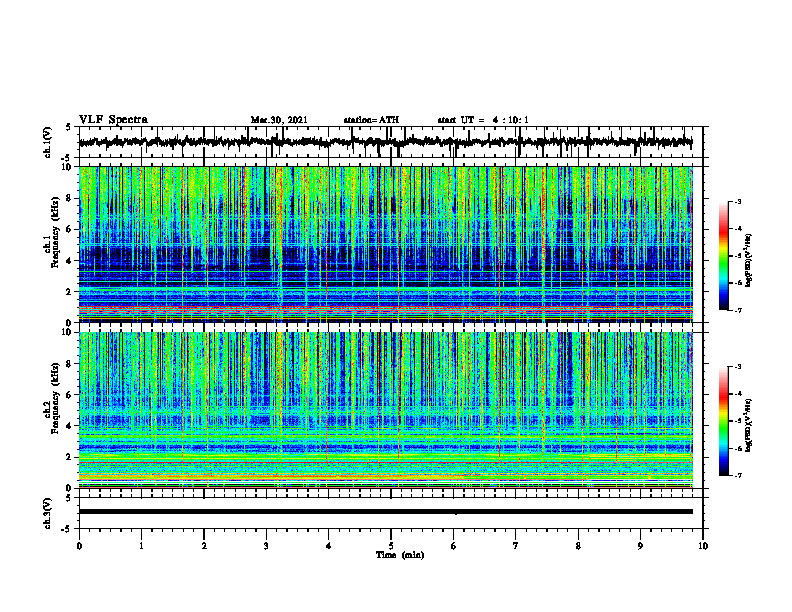The height and width of the screenshot is (612, 792).
Task: Click time axis tick label '3'
Action: coord(266,546)
